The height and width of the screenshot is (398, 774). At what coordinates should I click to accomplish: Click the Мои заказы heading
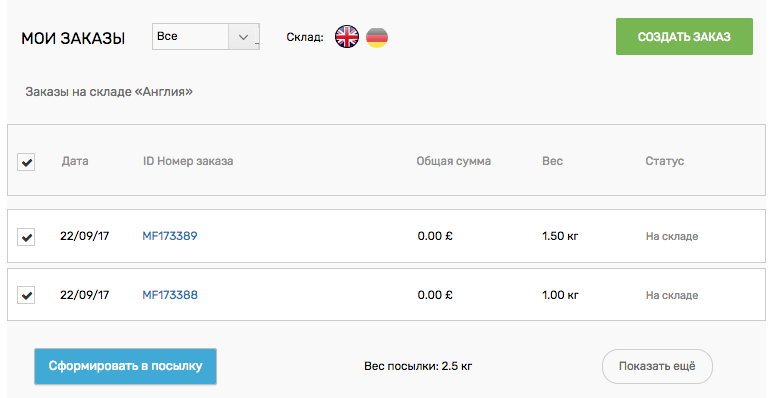point(73,39)
